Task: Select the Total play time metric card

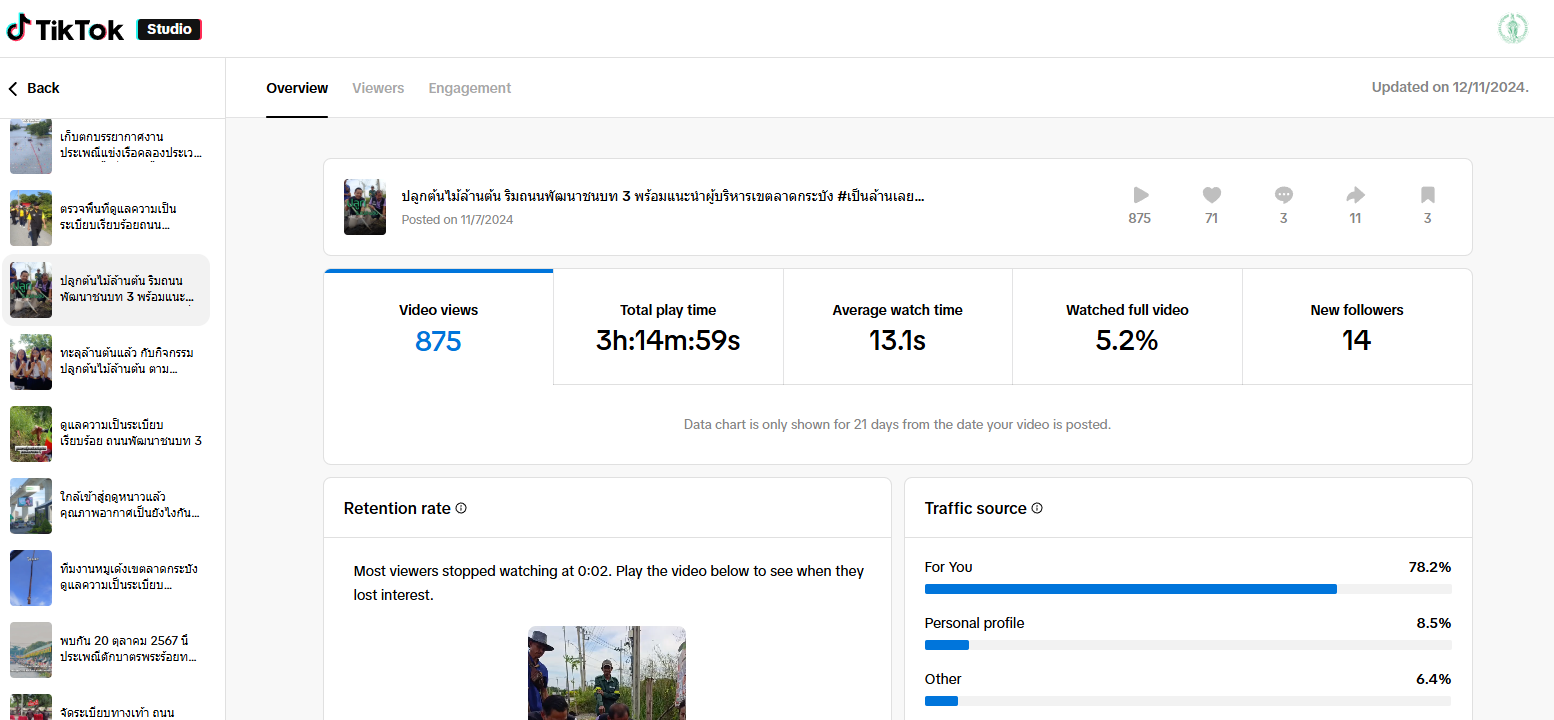Action: 668,327
